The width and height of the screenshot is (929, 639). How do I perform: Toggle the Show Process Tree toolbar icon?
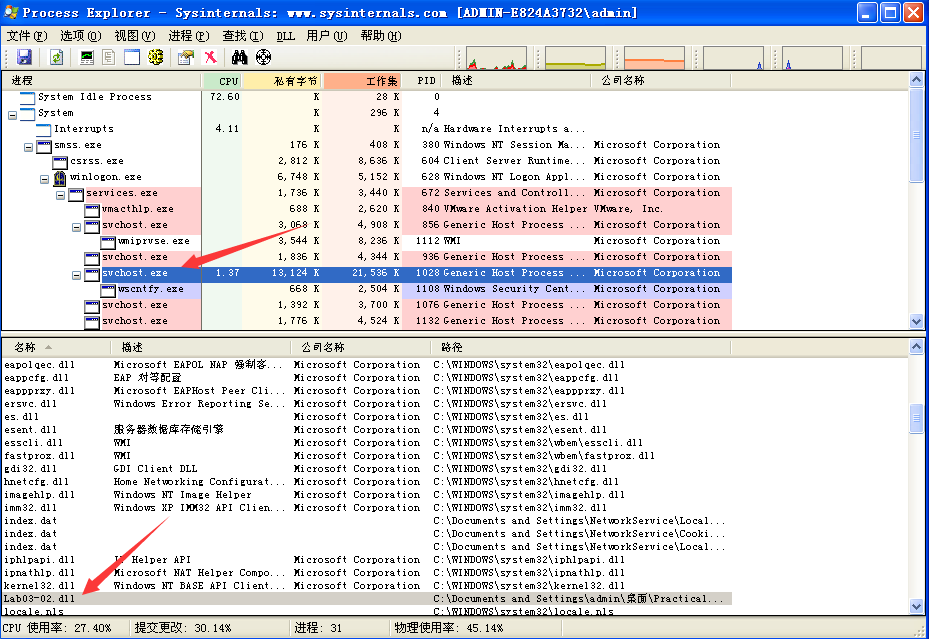pyautogui.click(x=108, y=57)
